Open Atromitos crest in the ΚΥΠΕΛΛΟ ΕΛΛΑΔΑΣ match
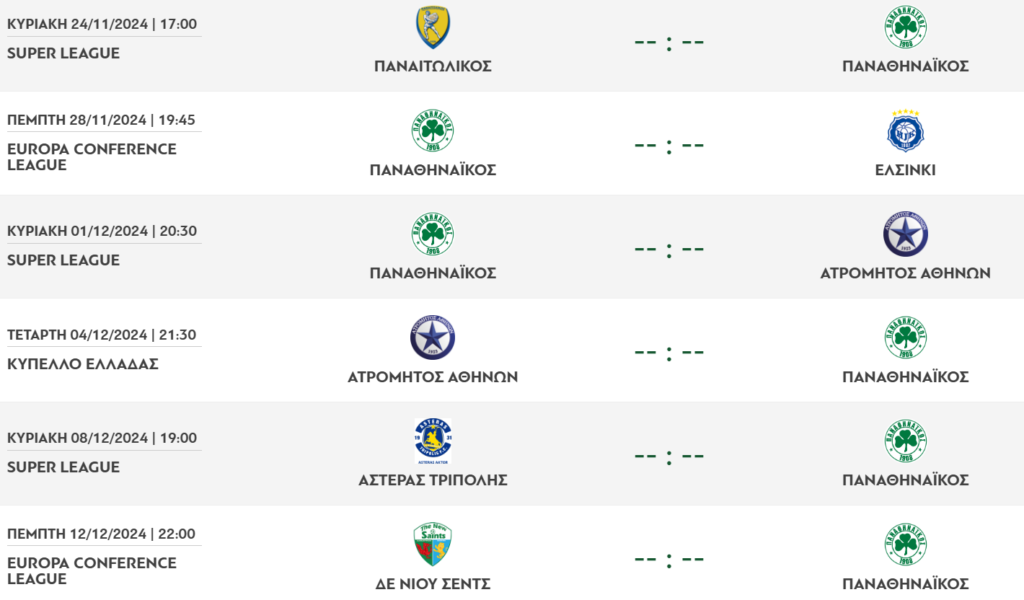This screenshot has height=600, width=1024. point(433,338)
